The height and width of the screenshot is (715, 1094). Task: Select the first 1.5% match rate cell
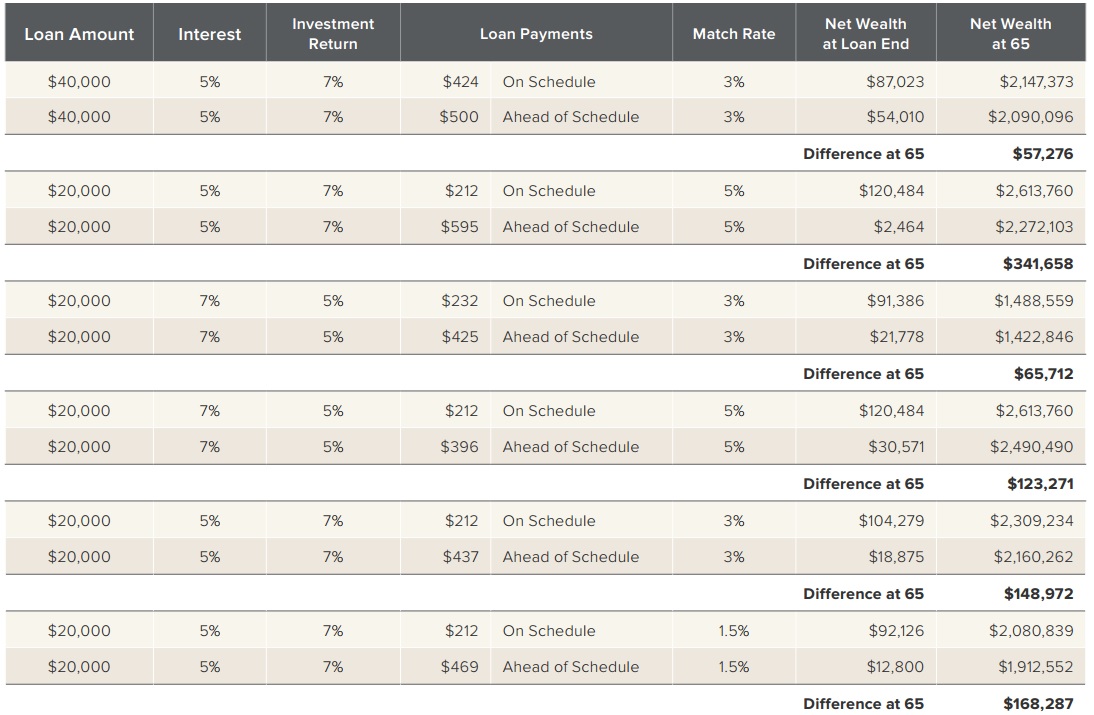[734, 631]
